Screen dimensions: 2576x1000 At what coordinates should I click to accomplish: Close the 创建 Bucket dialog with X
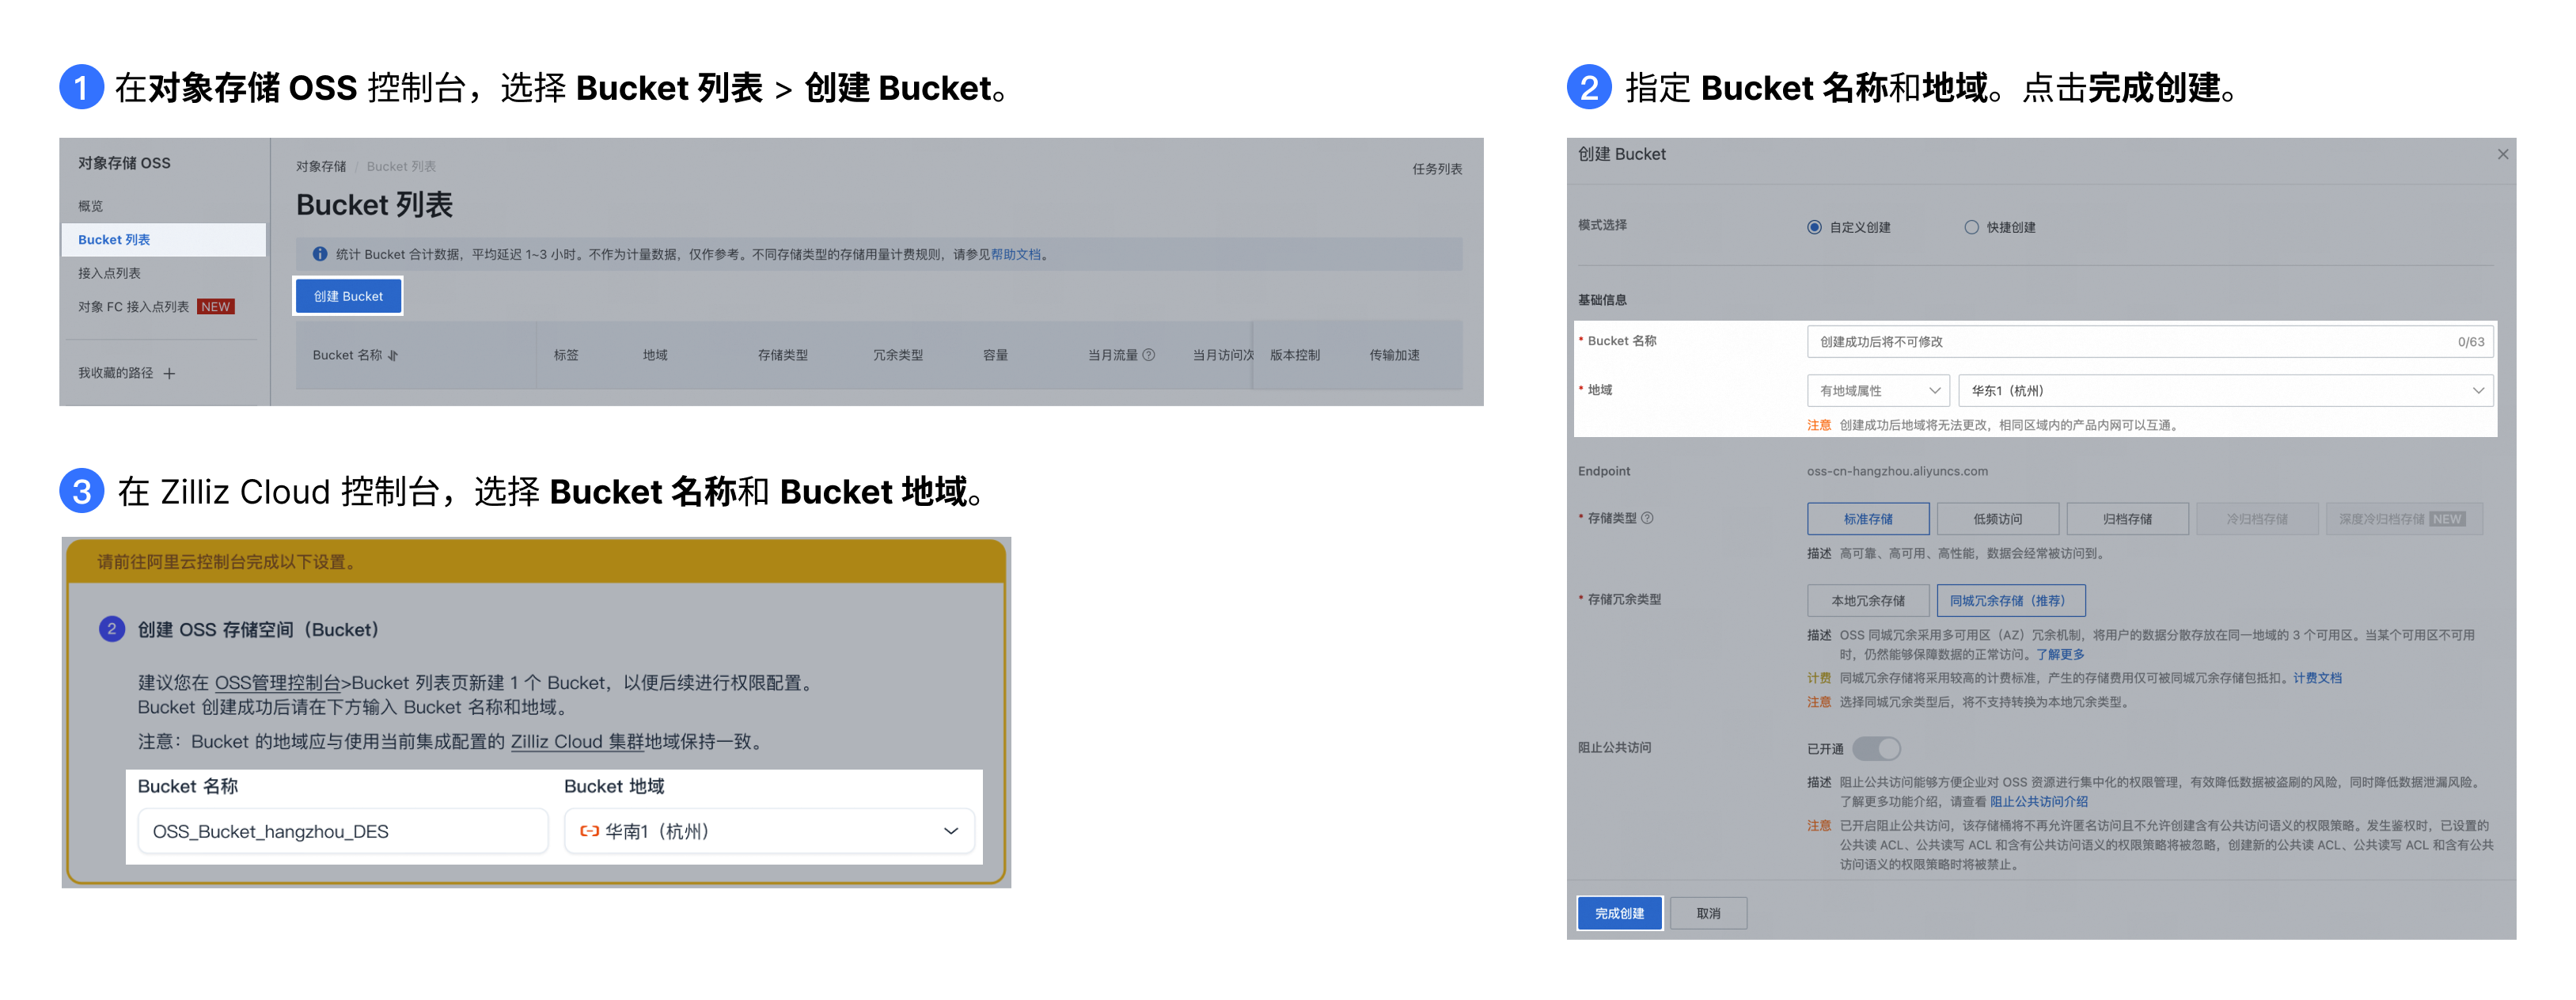(x=2502, y=154)
